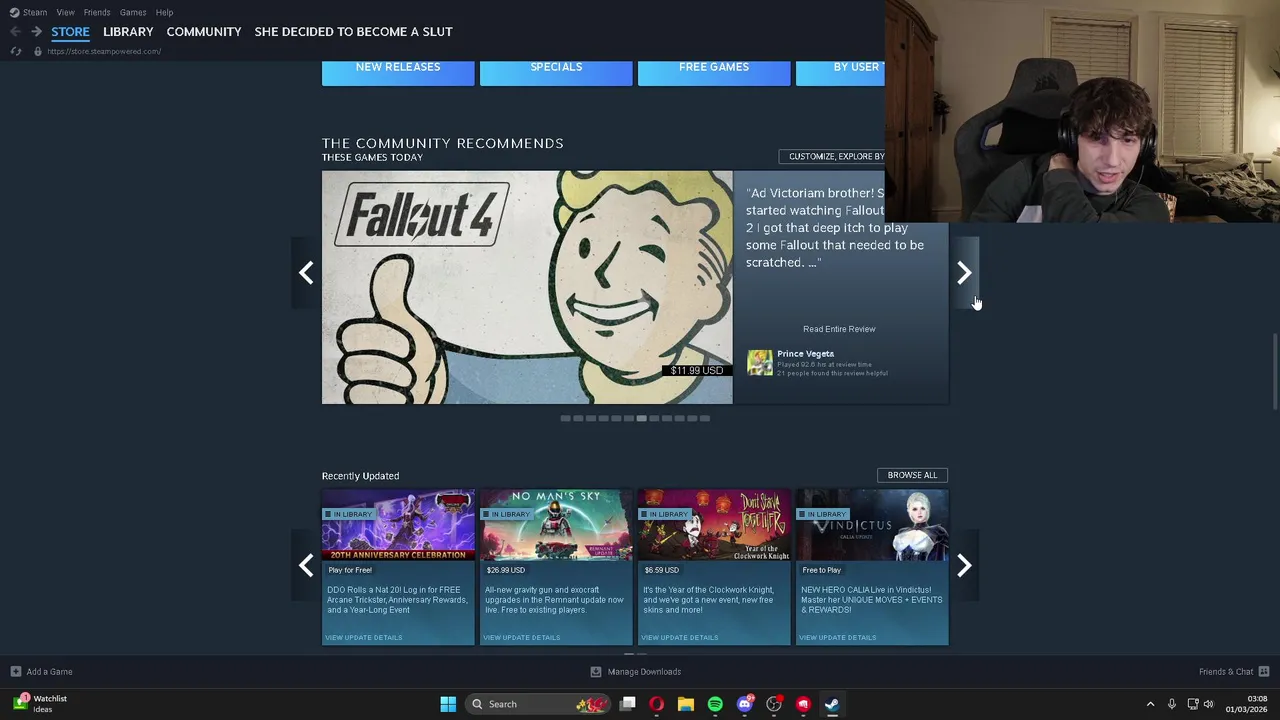Go back with the left navigation arrow
Image resolution: width=1280 pixels, height=720 pixels.
coord(15,32)
